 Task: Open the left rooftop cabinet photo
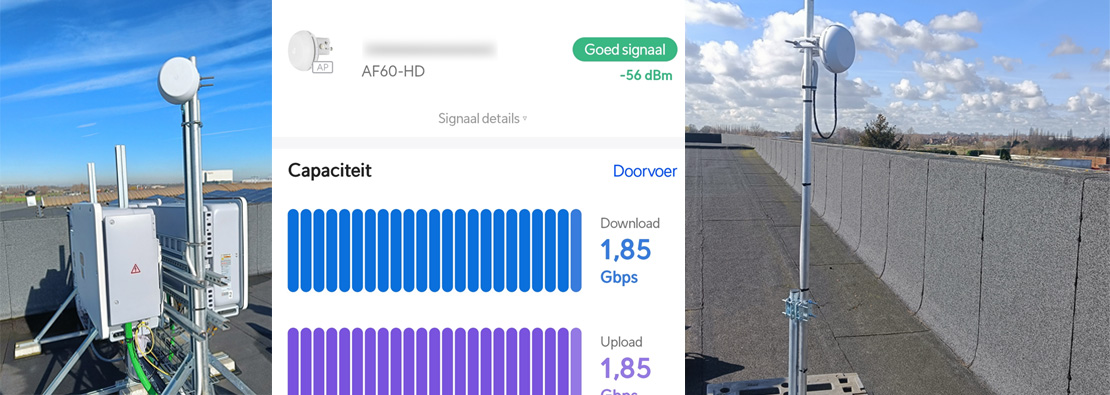[136, 198]
